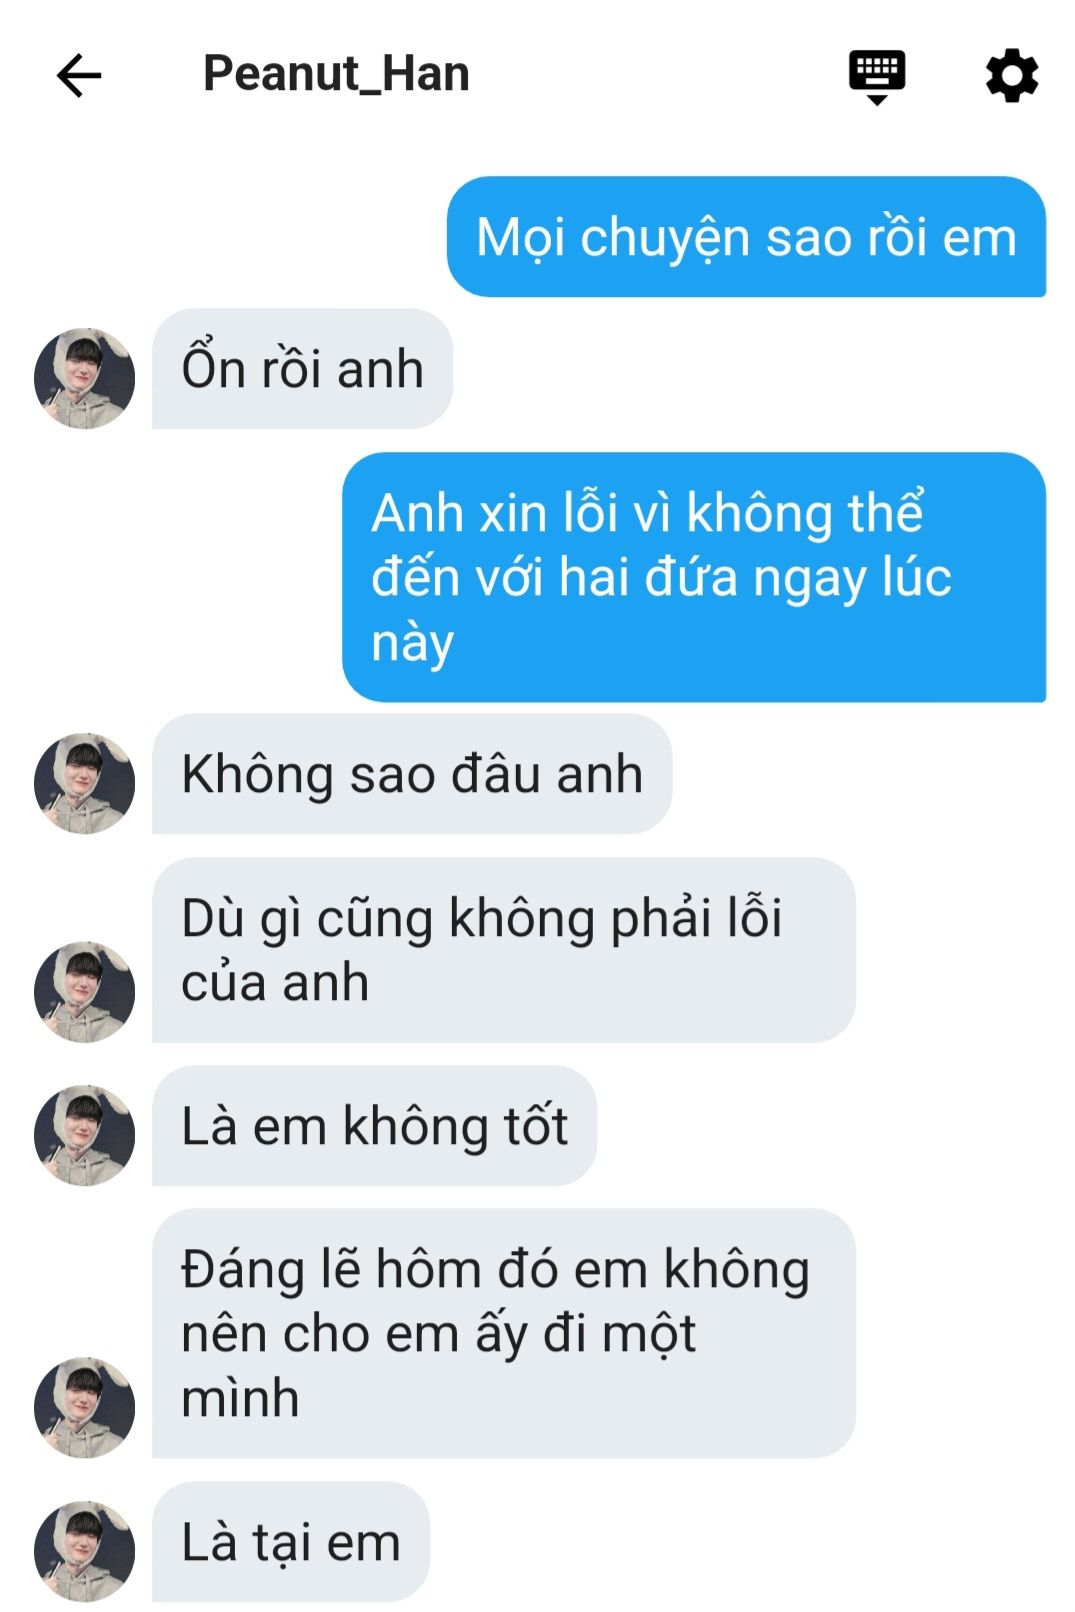Select the "Mọi chuyện sao rồi em" message
Viewport: 1075px width, 1612px height.
tap(746, 237)
